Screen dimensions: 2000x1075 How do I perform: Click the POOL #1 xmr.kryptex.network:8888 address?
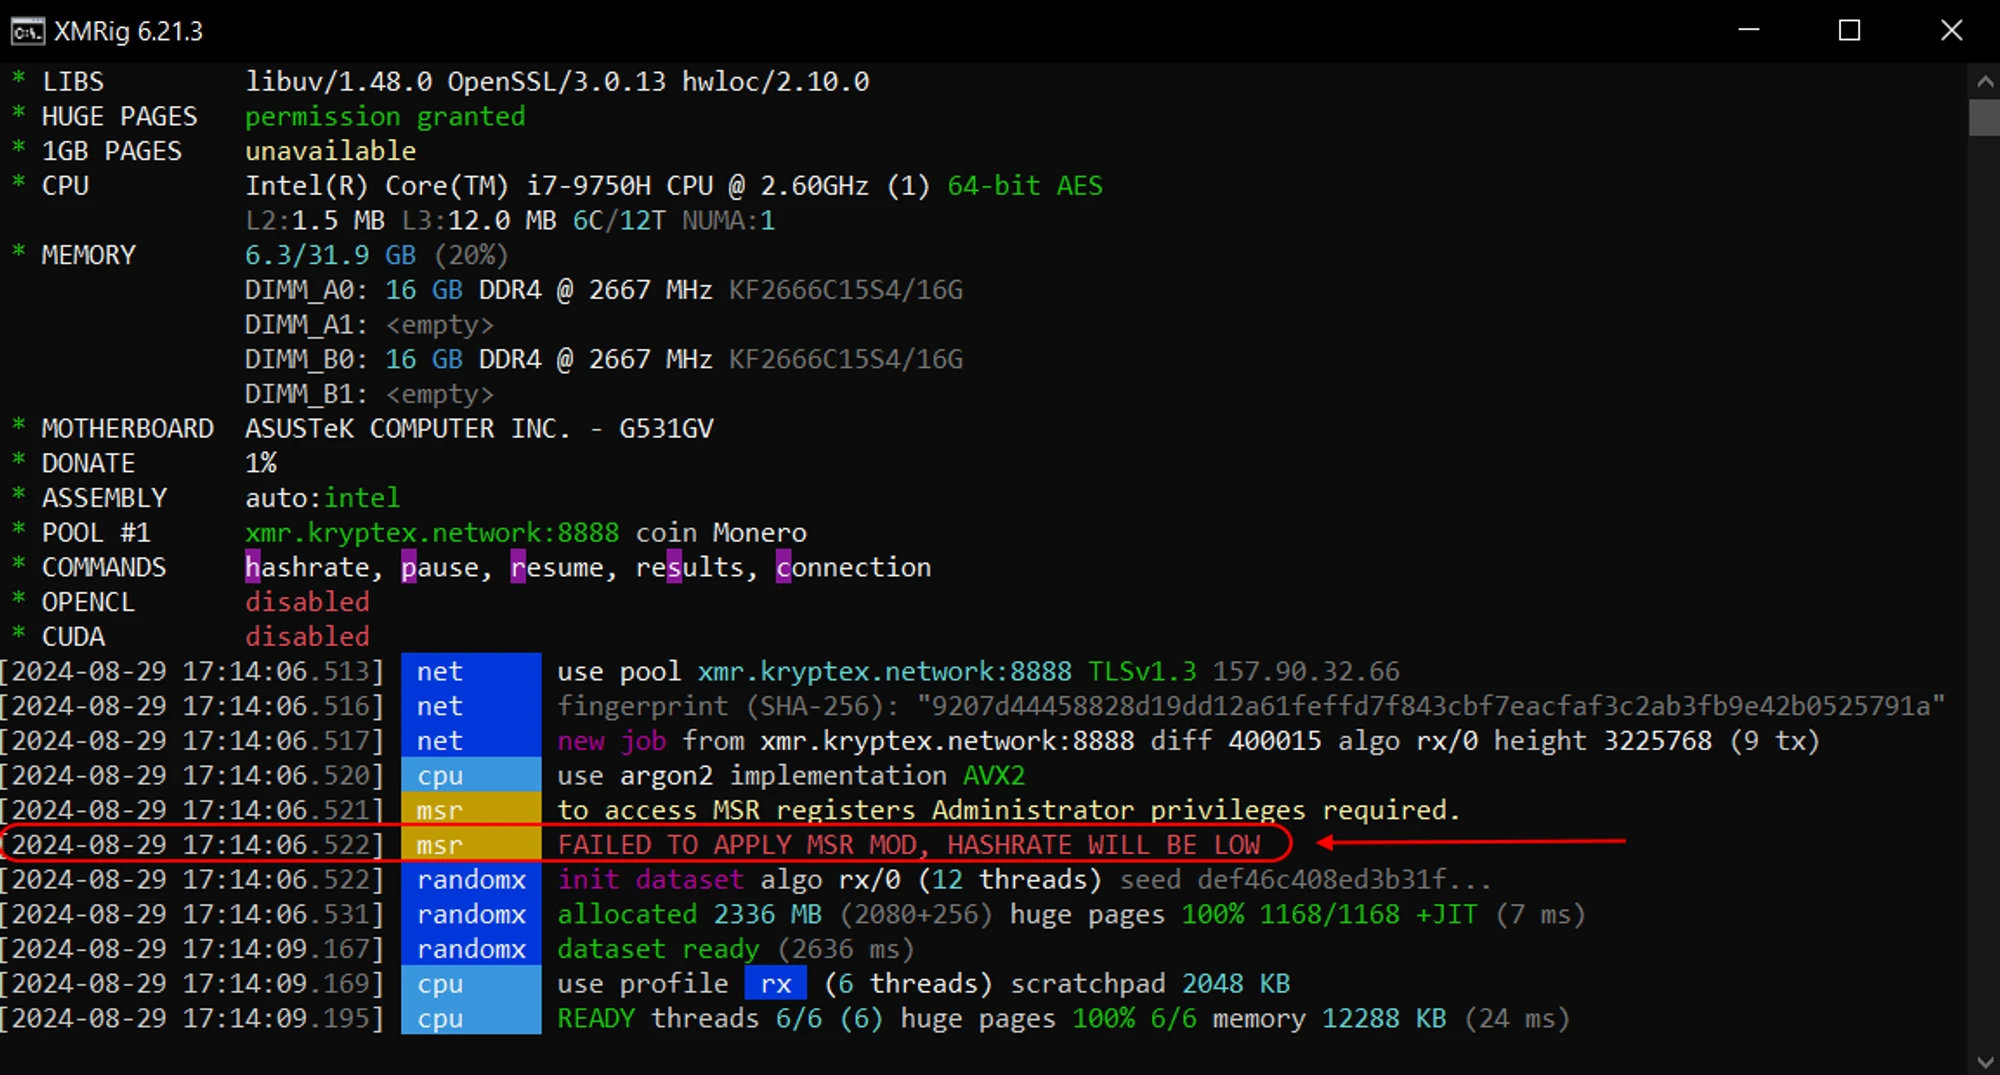click(431, 533)
